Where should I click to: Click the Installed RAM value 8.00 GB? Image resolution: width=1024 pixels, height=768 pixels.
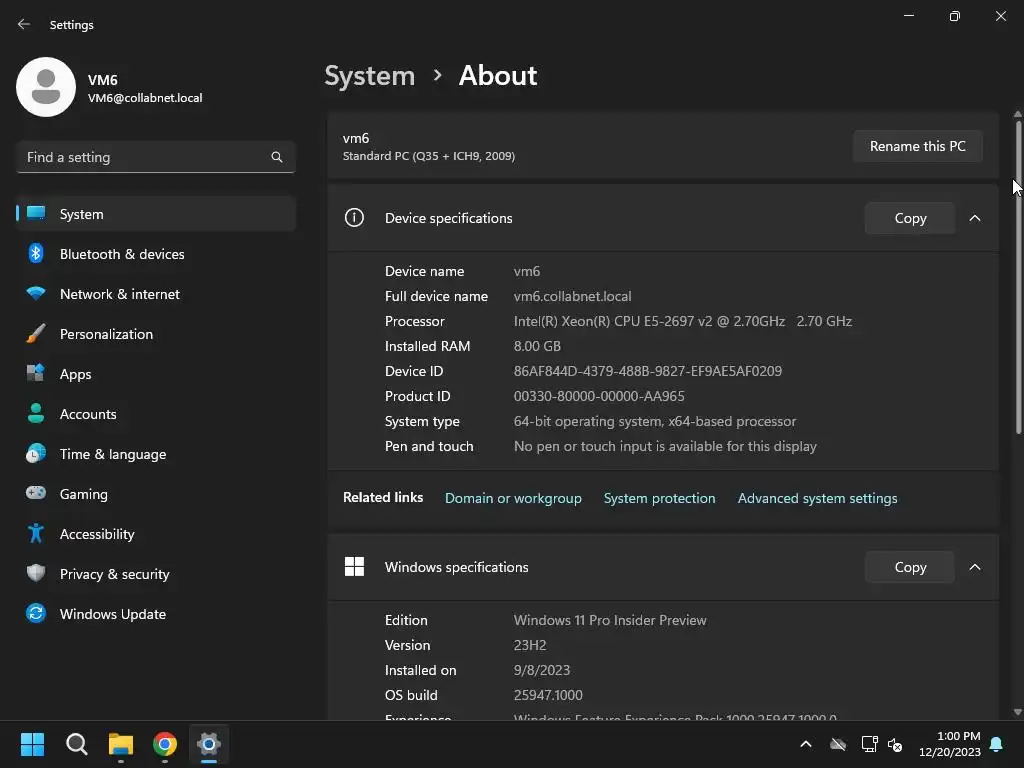537,346
